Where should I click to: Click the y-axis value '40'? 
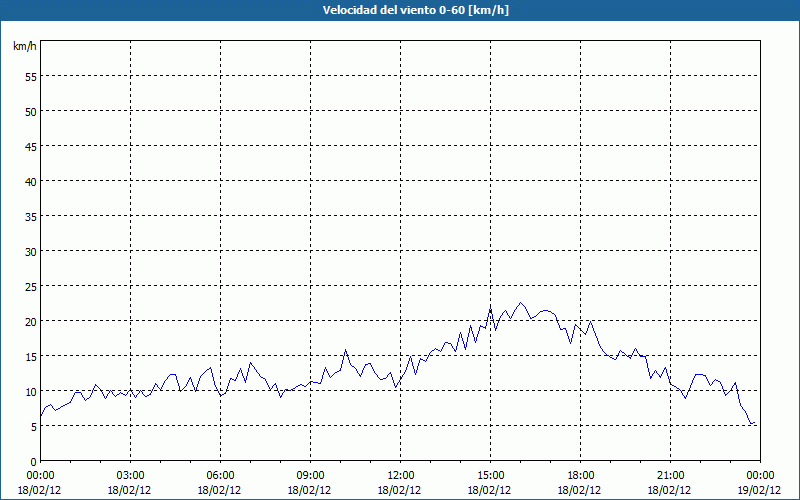coord(31,182)
